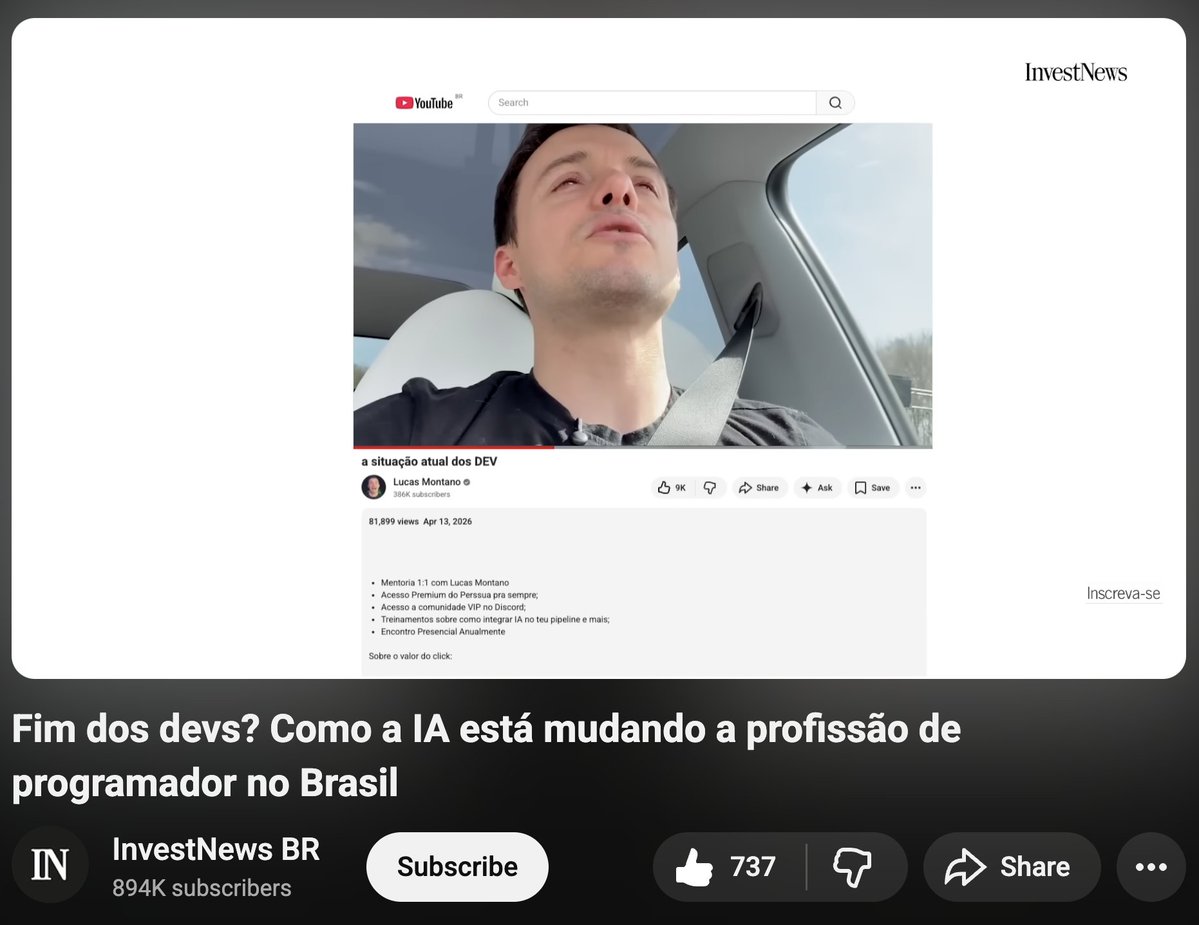
Task: Subscribe to InvestNews BR channel
Action: coord(457,867)
